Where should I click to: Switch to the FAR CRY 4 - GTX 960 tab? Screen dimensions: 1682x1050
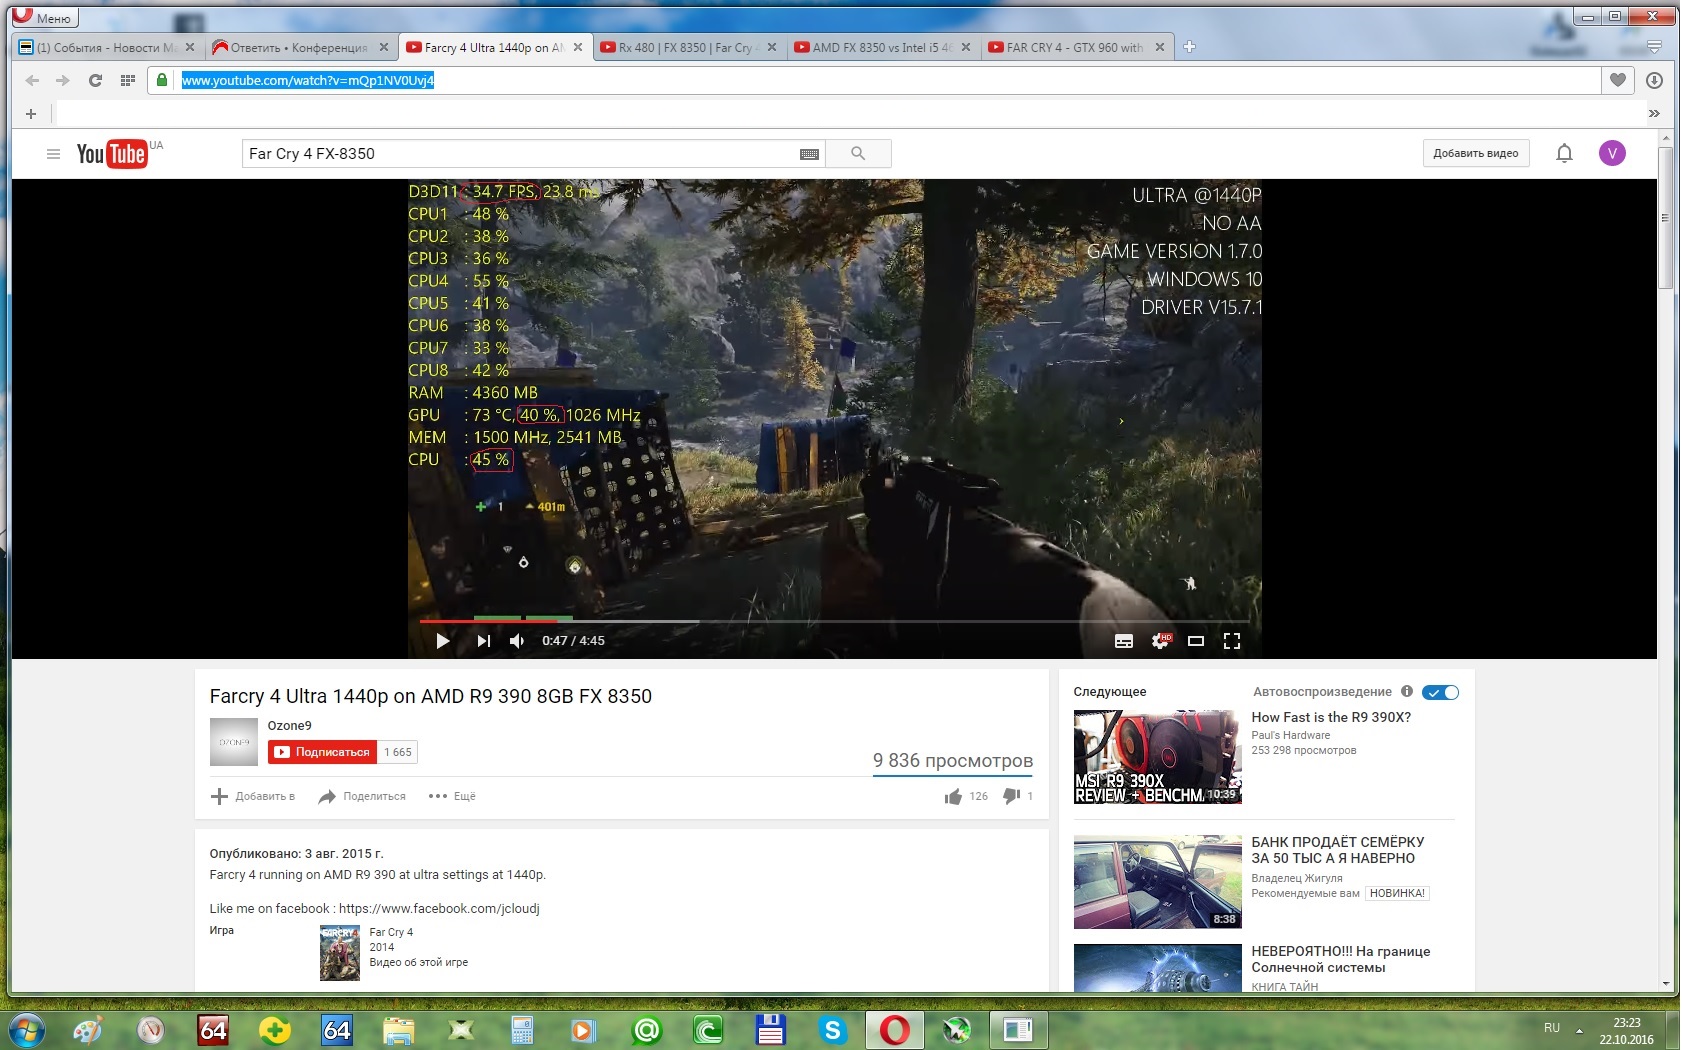1077,47
